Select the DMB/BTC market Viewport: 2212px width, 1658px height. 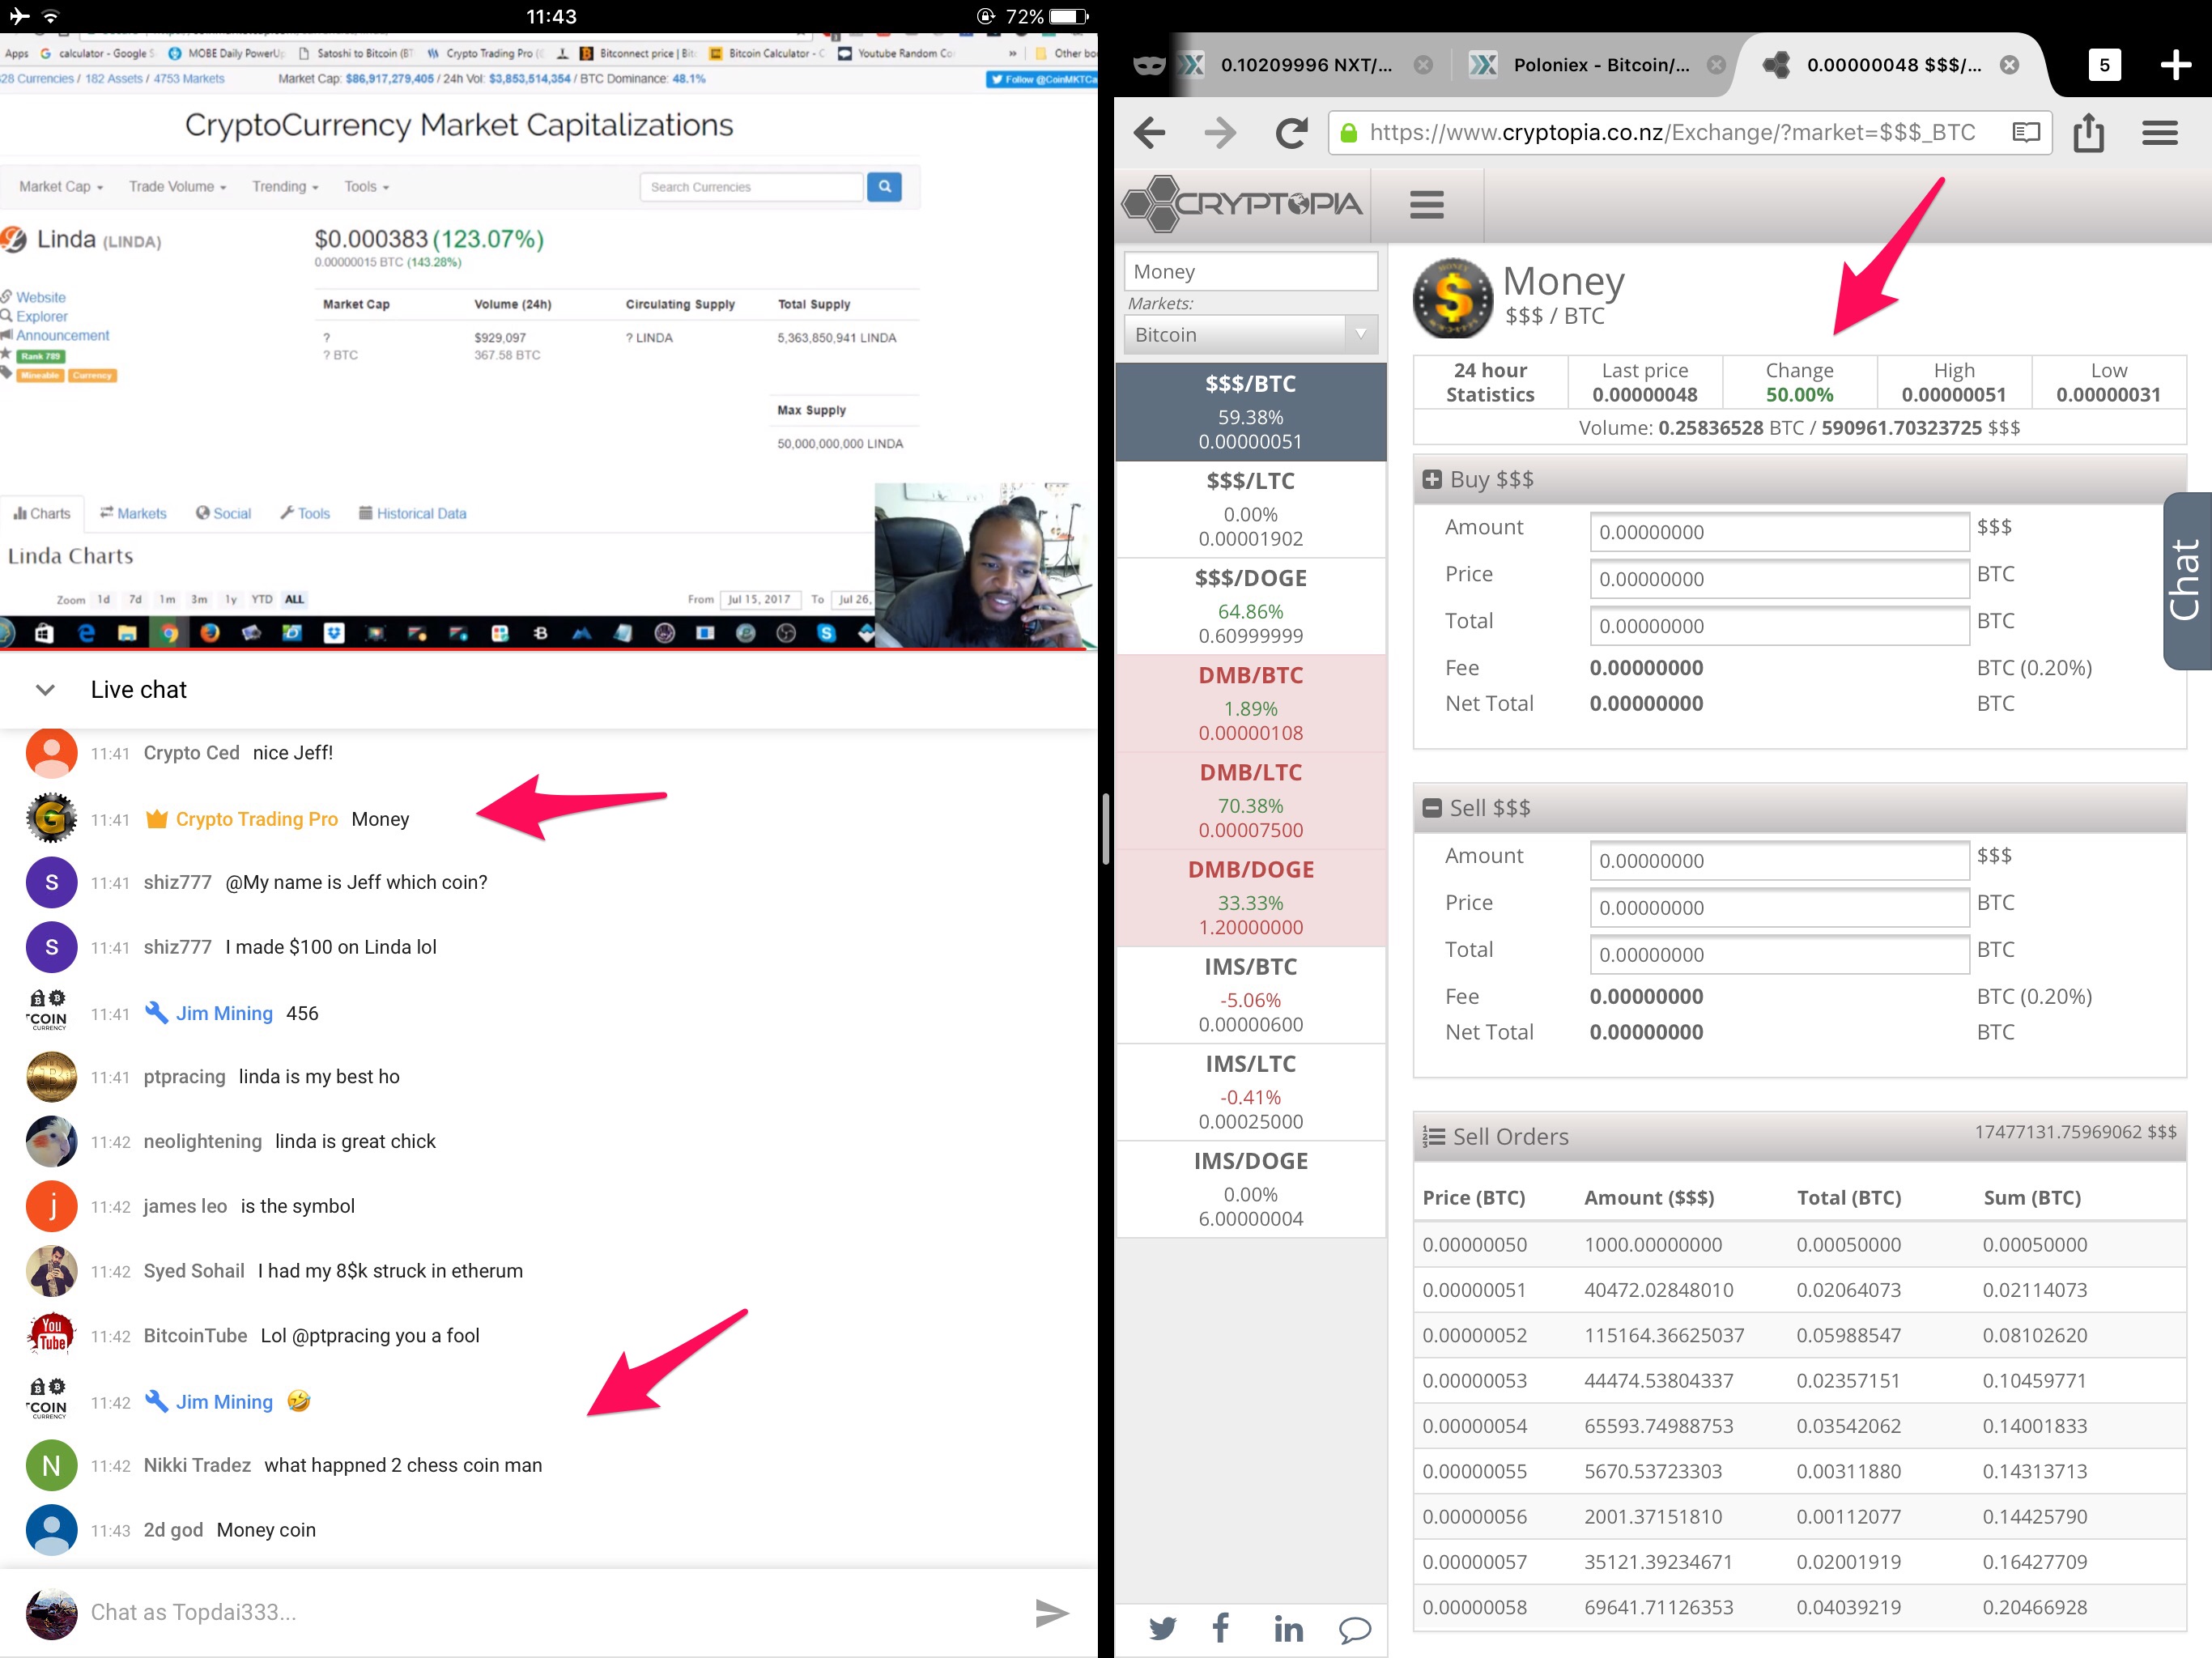[x=1250, y=703]
